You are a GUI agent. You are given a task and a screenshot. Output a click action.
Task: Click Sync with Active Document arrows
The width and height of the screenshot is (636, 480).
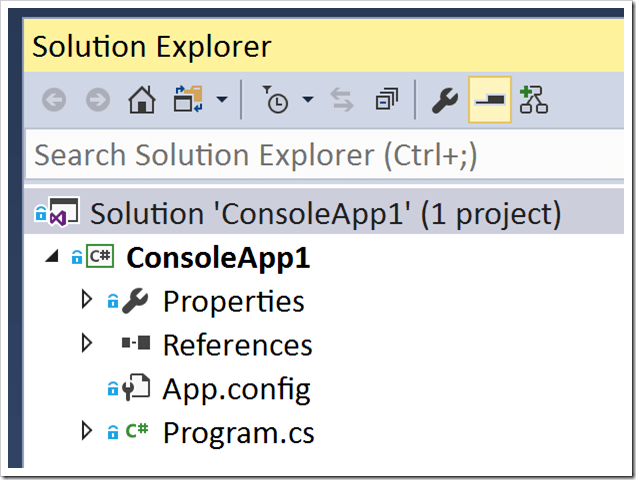coord(342,100)
